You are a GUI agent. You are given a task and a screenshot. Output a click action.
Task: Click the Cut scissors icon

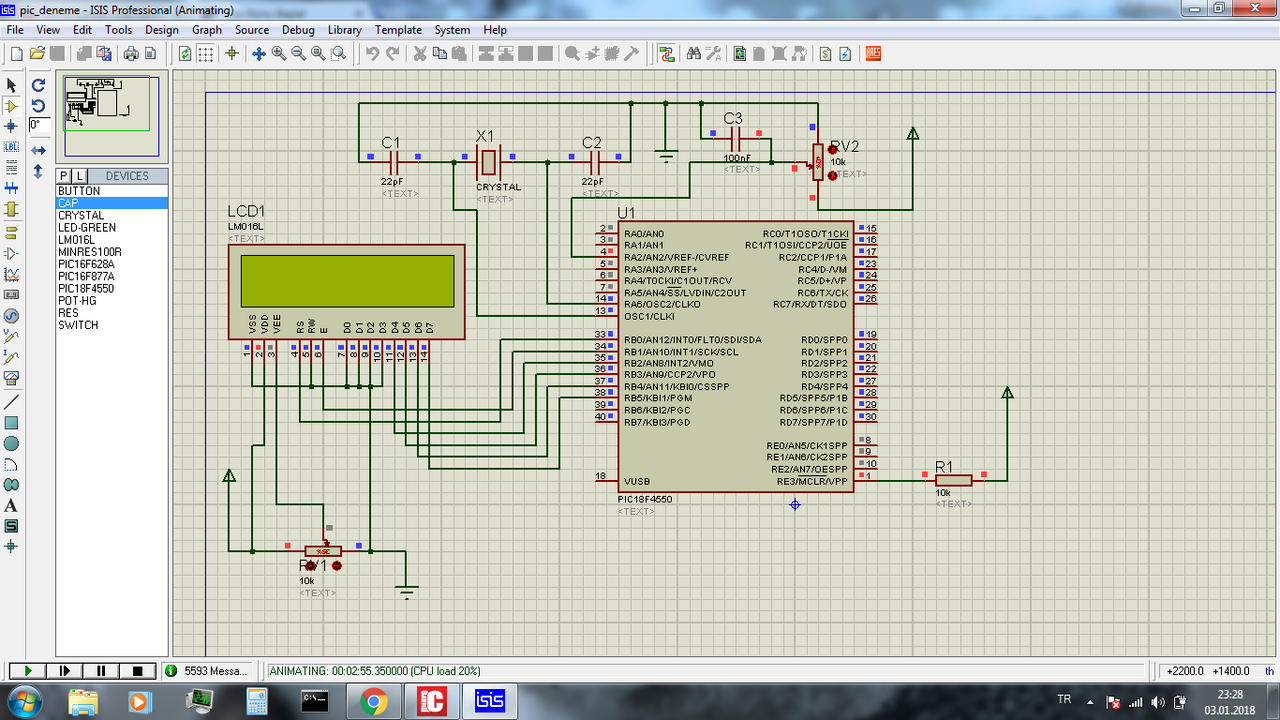pos(420,54)
